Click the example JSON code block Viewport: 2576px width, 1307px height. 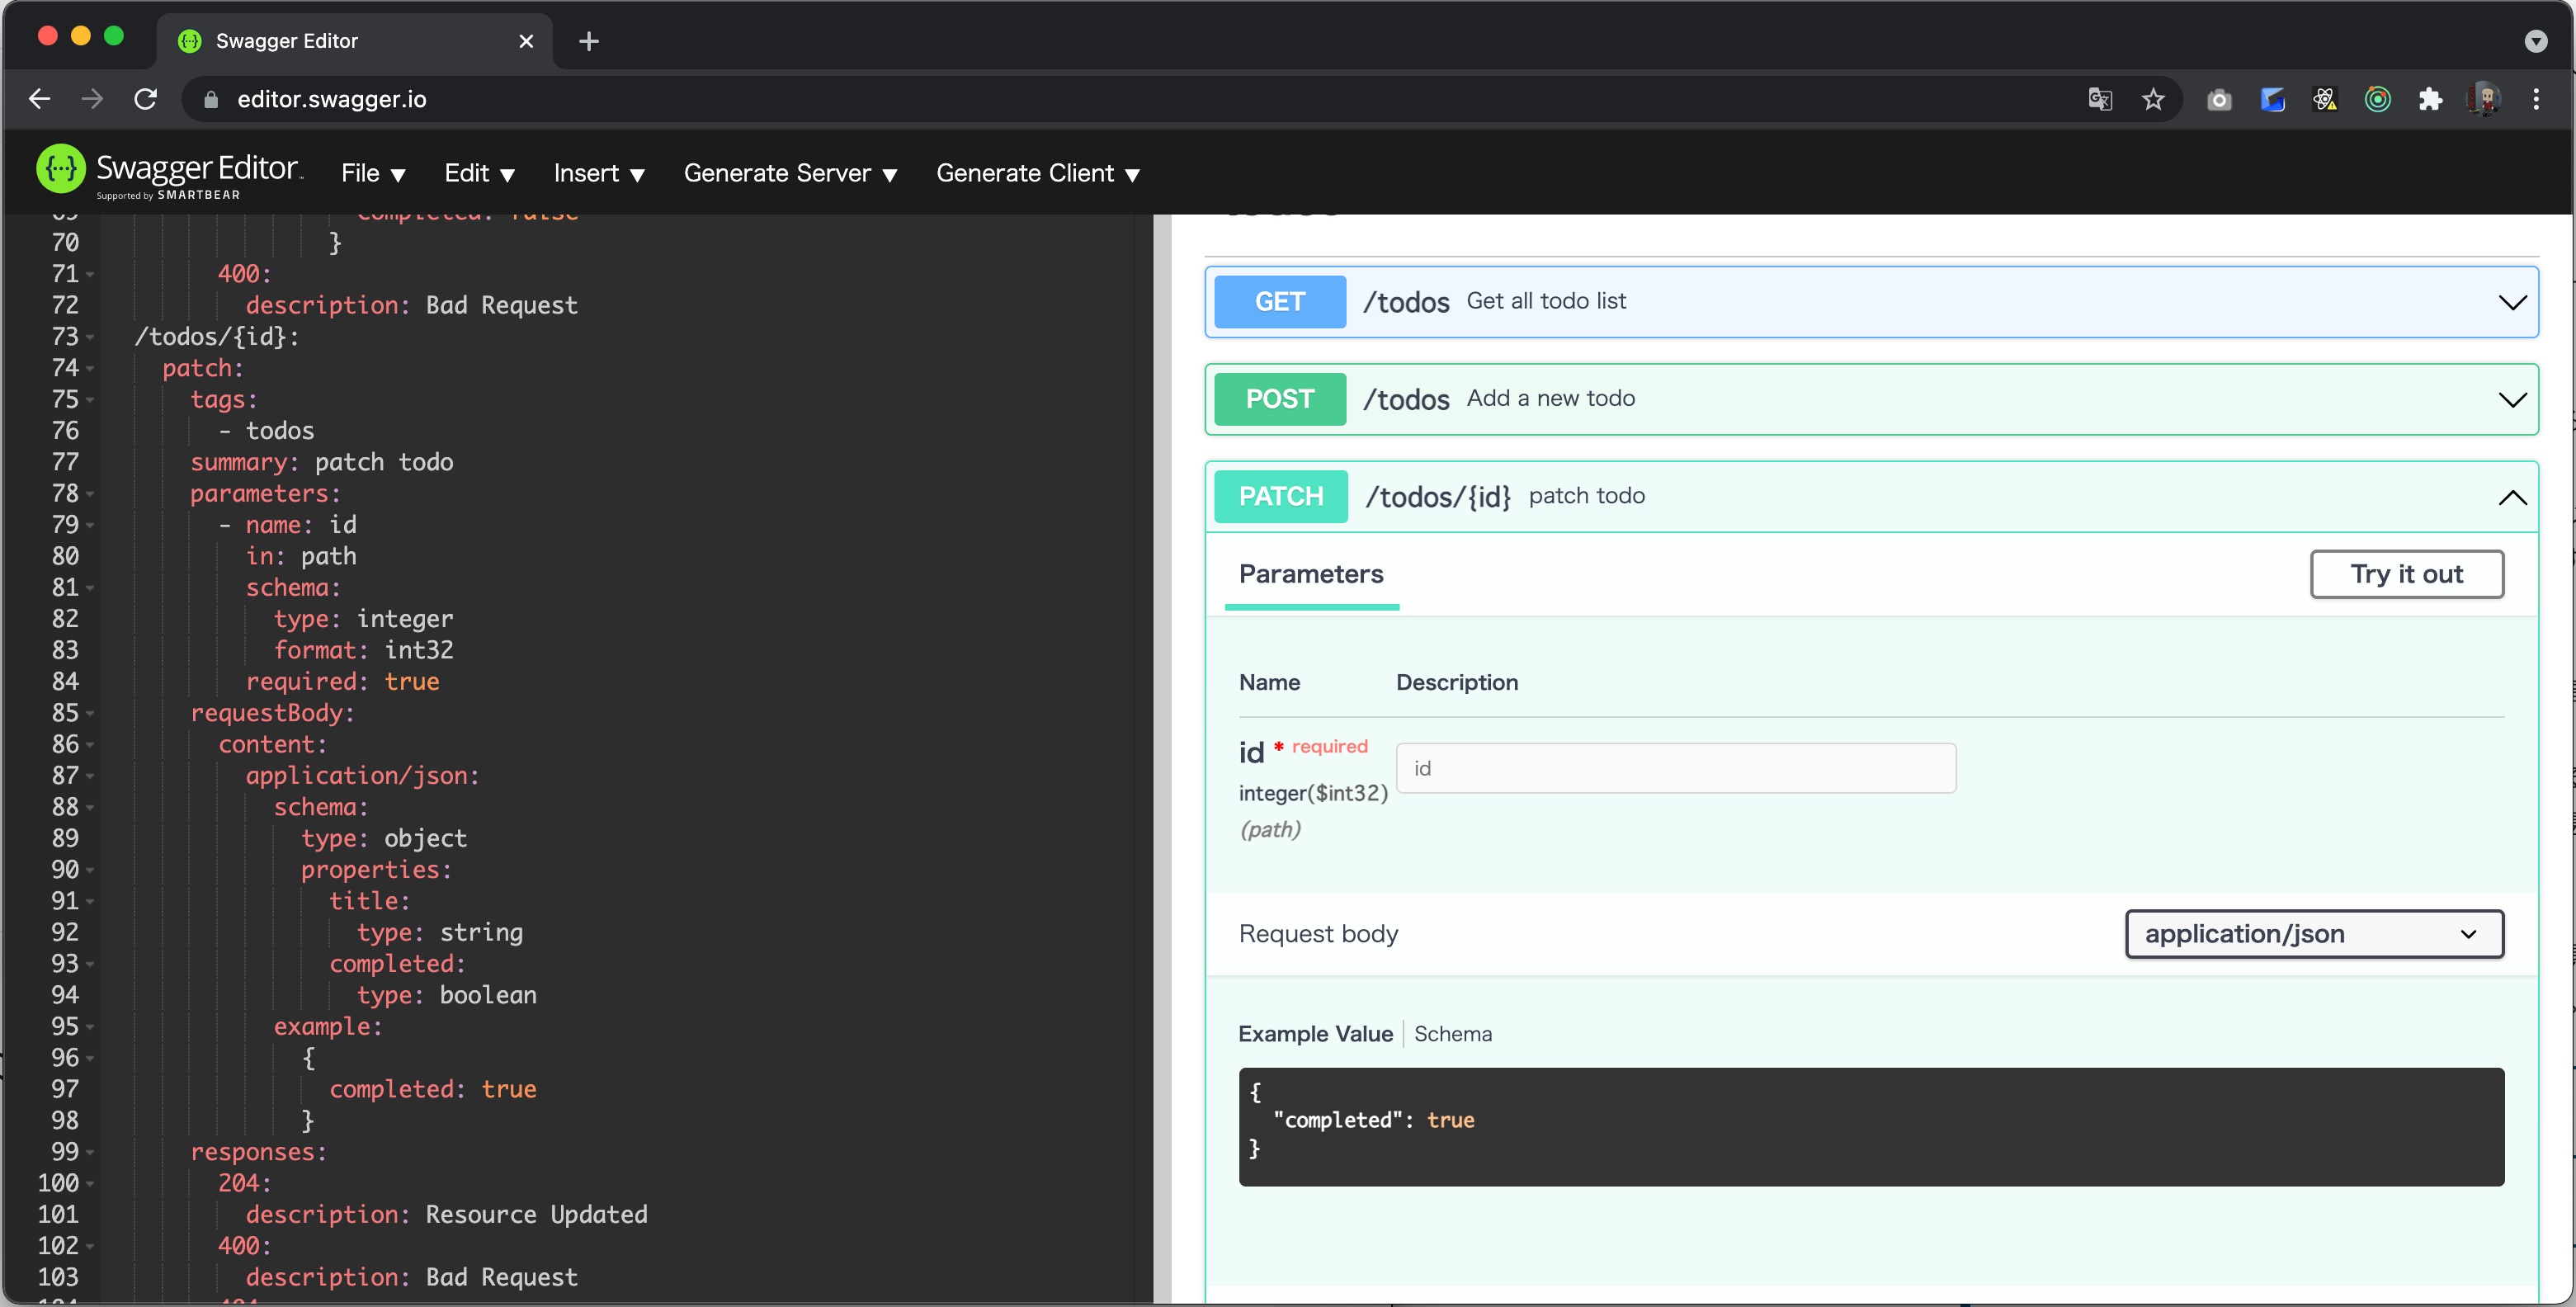coord(1871,1126)
